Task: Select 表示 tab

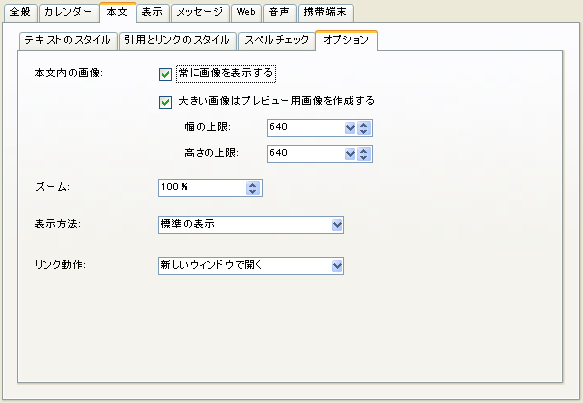Action: [152, 13]
